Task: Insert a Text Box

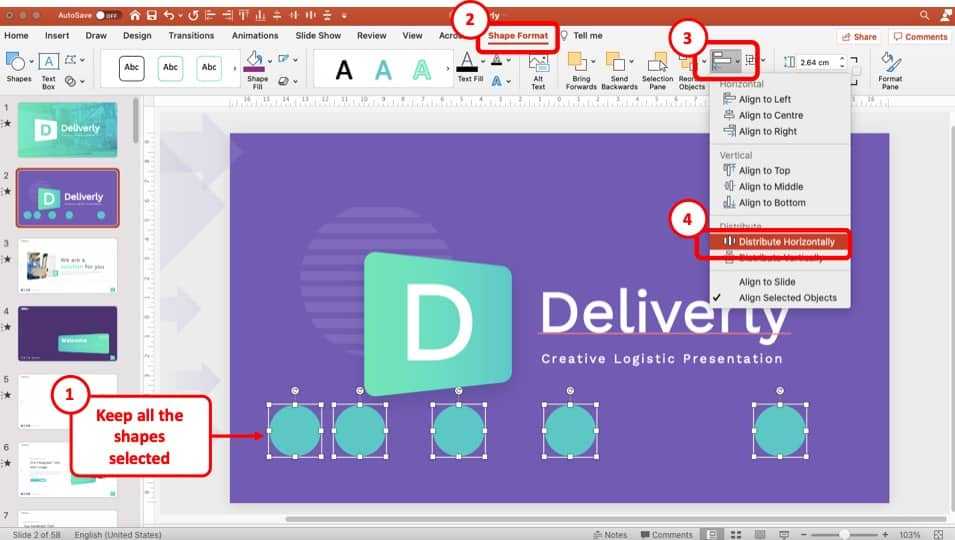Action: point(48,66)
